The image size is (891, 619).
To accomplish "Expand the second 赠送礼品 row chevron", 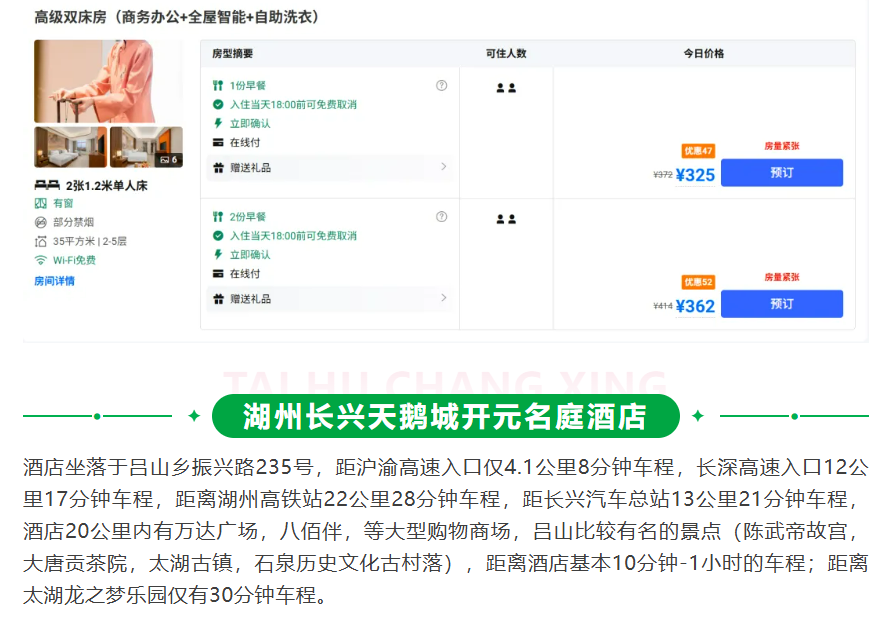I will point(443,298).
